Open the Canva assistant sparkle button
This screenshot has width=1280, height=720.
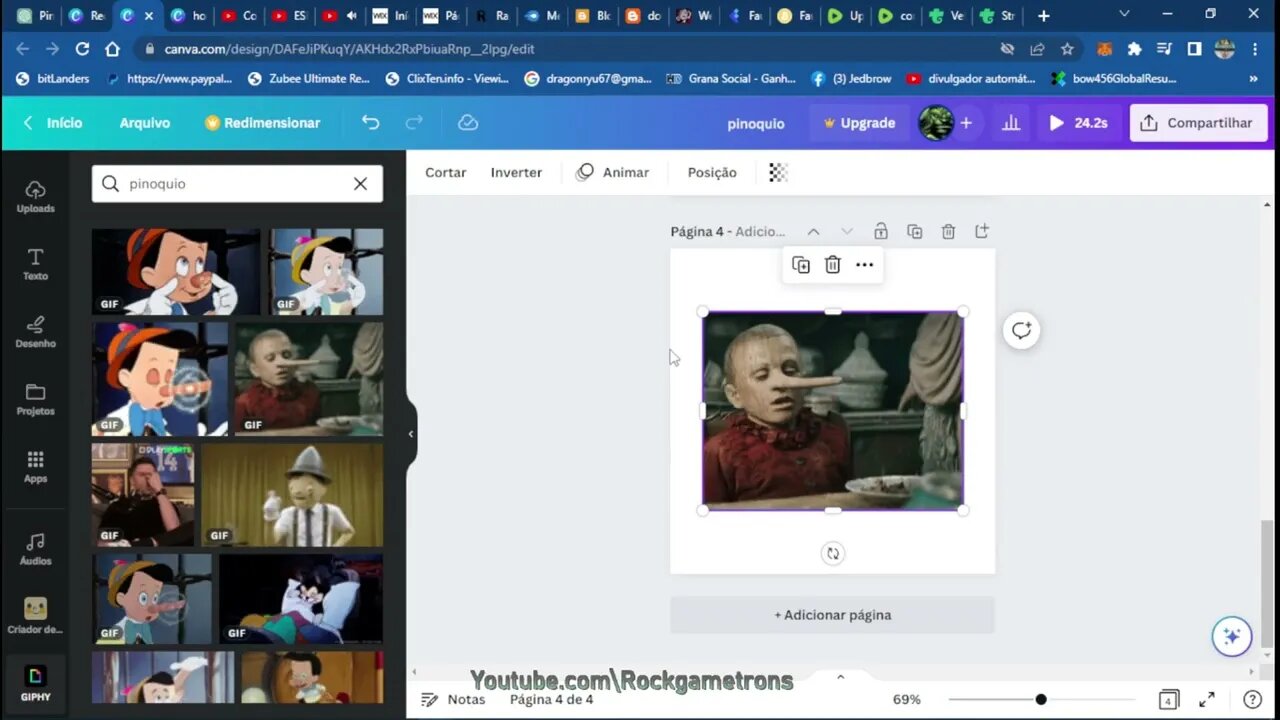click(x=1232, y=636)
